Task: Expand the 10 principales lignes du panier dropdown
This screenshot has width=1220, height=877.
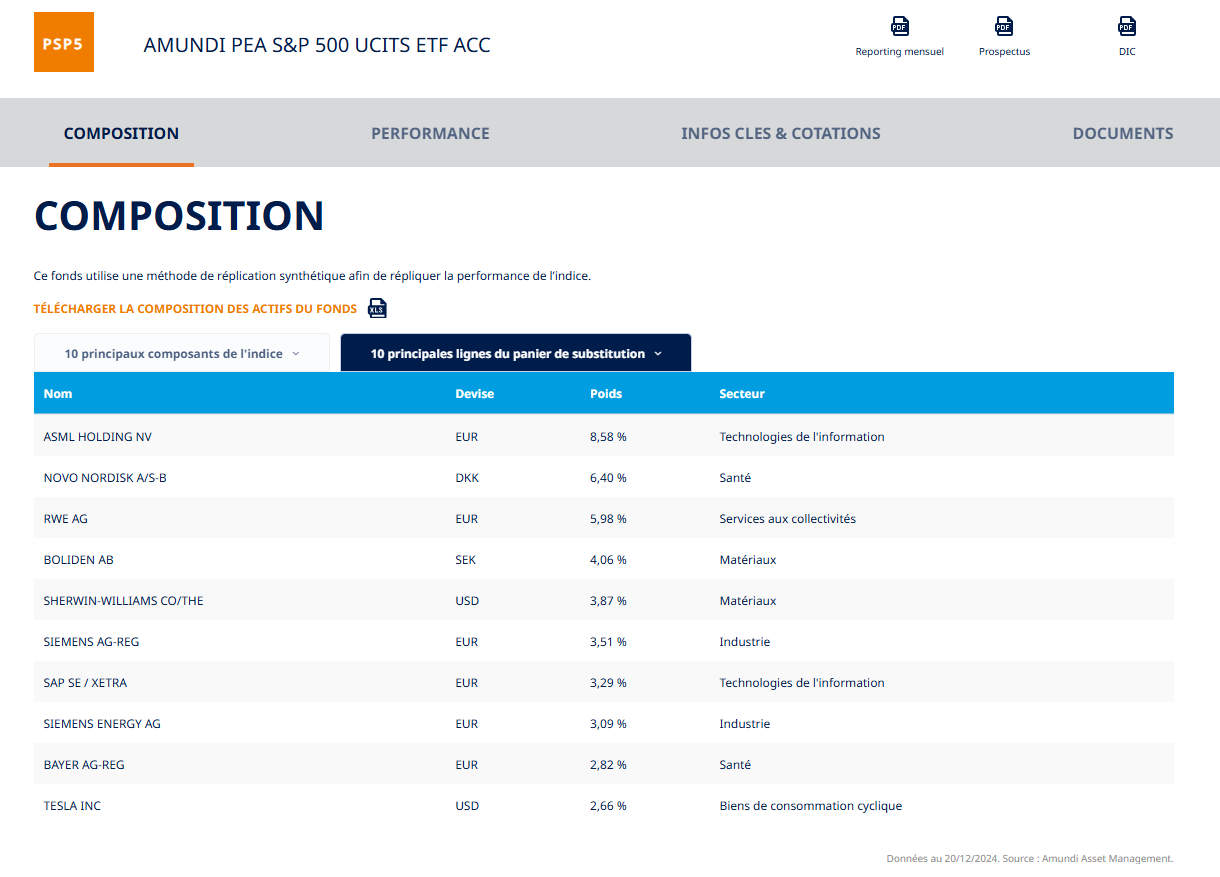Action: tap(516, 353)
